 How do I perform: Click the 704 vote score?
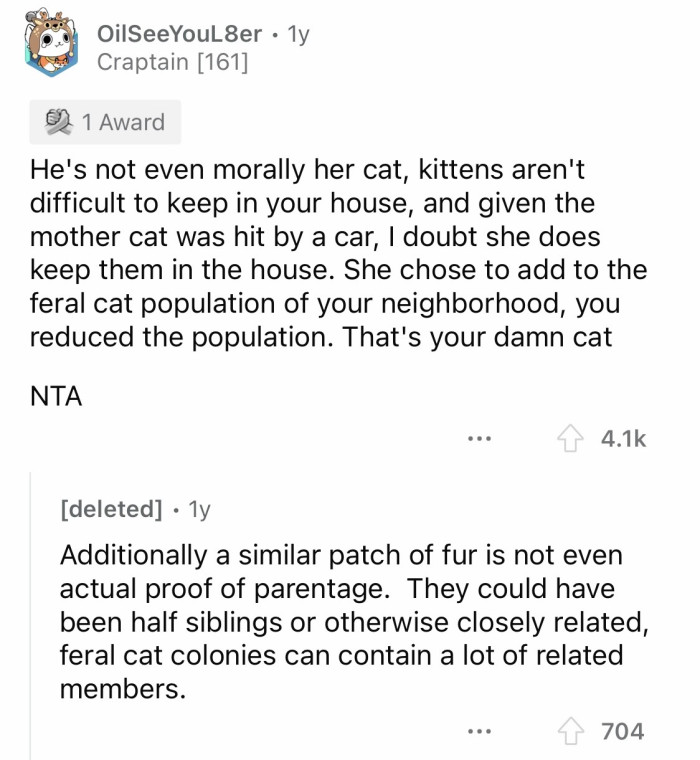point(623,731)
